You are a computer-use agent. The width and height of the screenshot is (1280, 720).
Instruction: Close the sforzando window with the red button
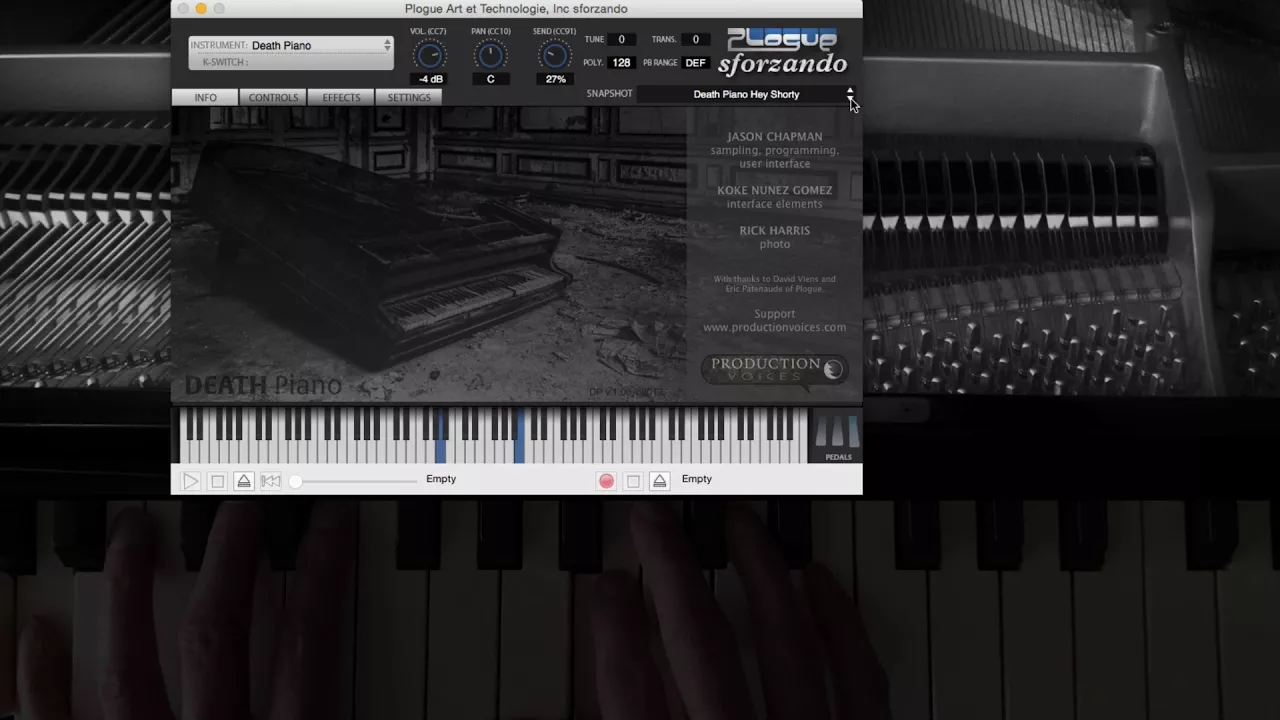pos(183,9)
